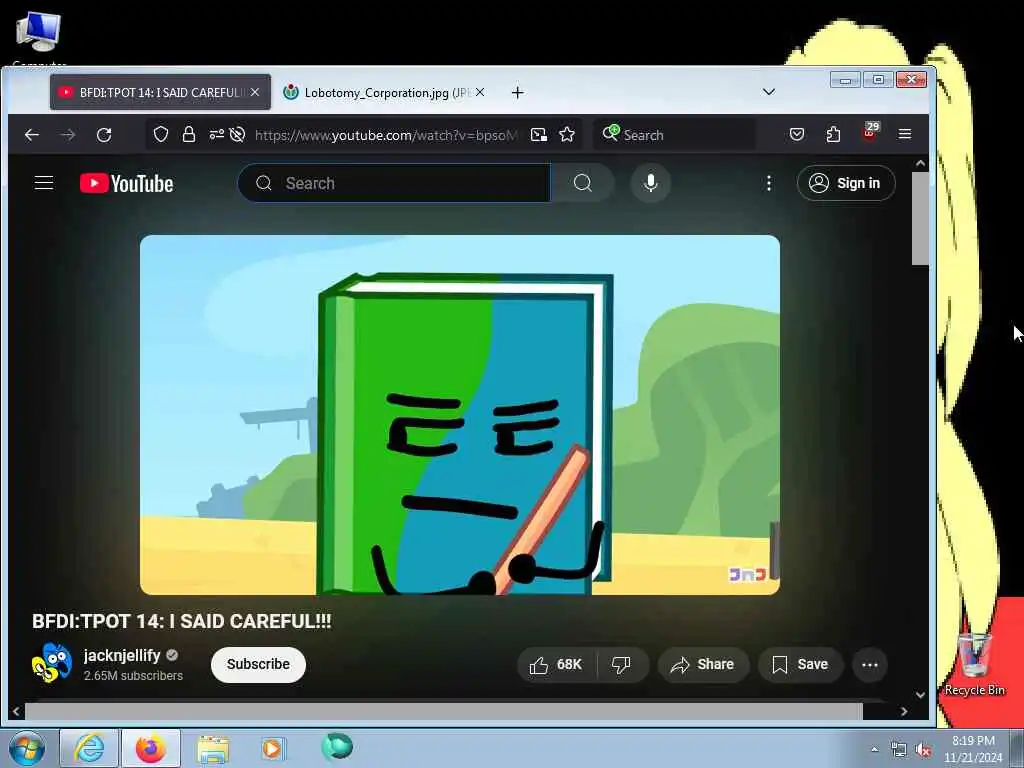Reload the page with refresh icon
Screen dimensions: 1024x768
[104, 135]
